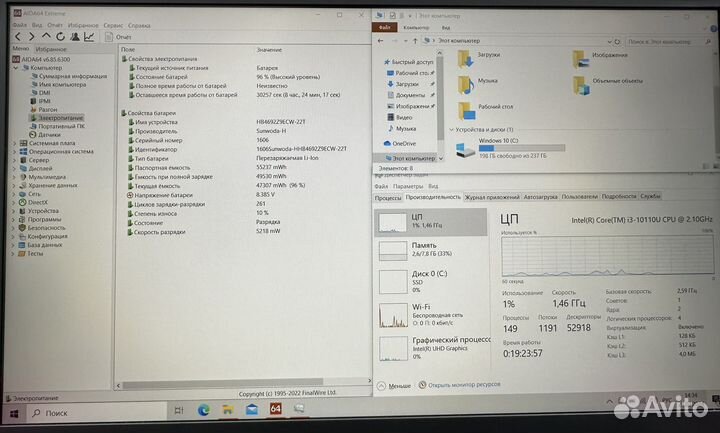Open Загрузки folder in Explorer
This screenshot has height=433, width=720.
(x=479, y=60)
